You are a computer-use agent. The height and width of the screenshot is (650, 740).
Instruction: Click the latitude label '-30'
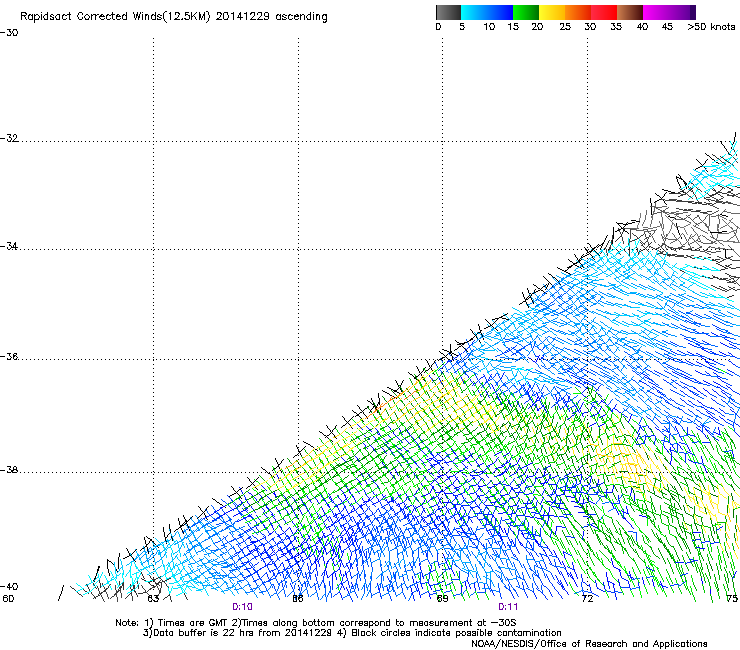pyautogui.click(x=9, y=33)
